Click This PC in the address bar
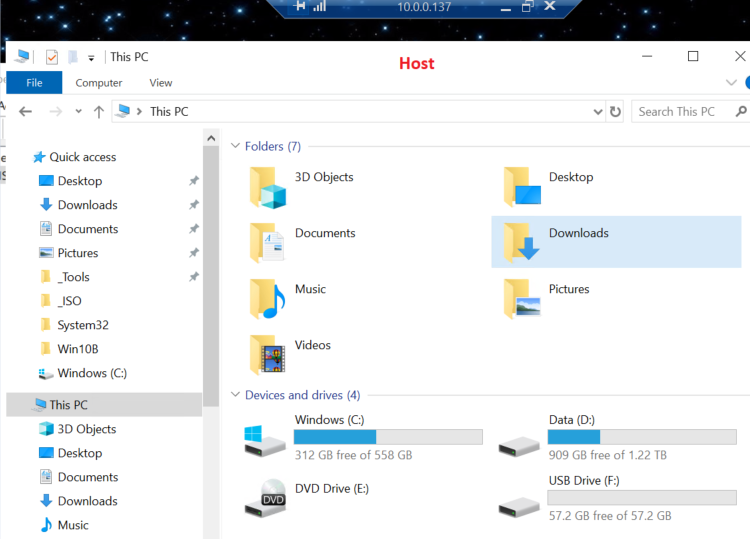 (x=169, y=111)
